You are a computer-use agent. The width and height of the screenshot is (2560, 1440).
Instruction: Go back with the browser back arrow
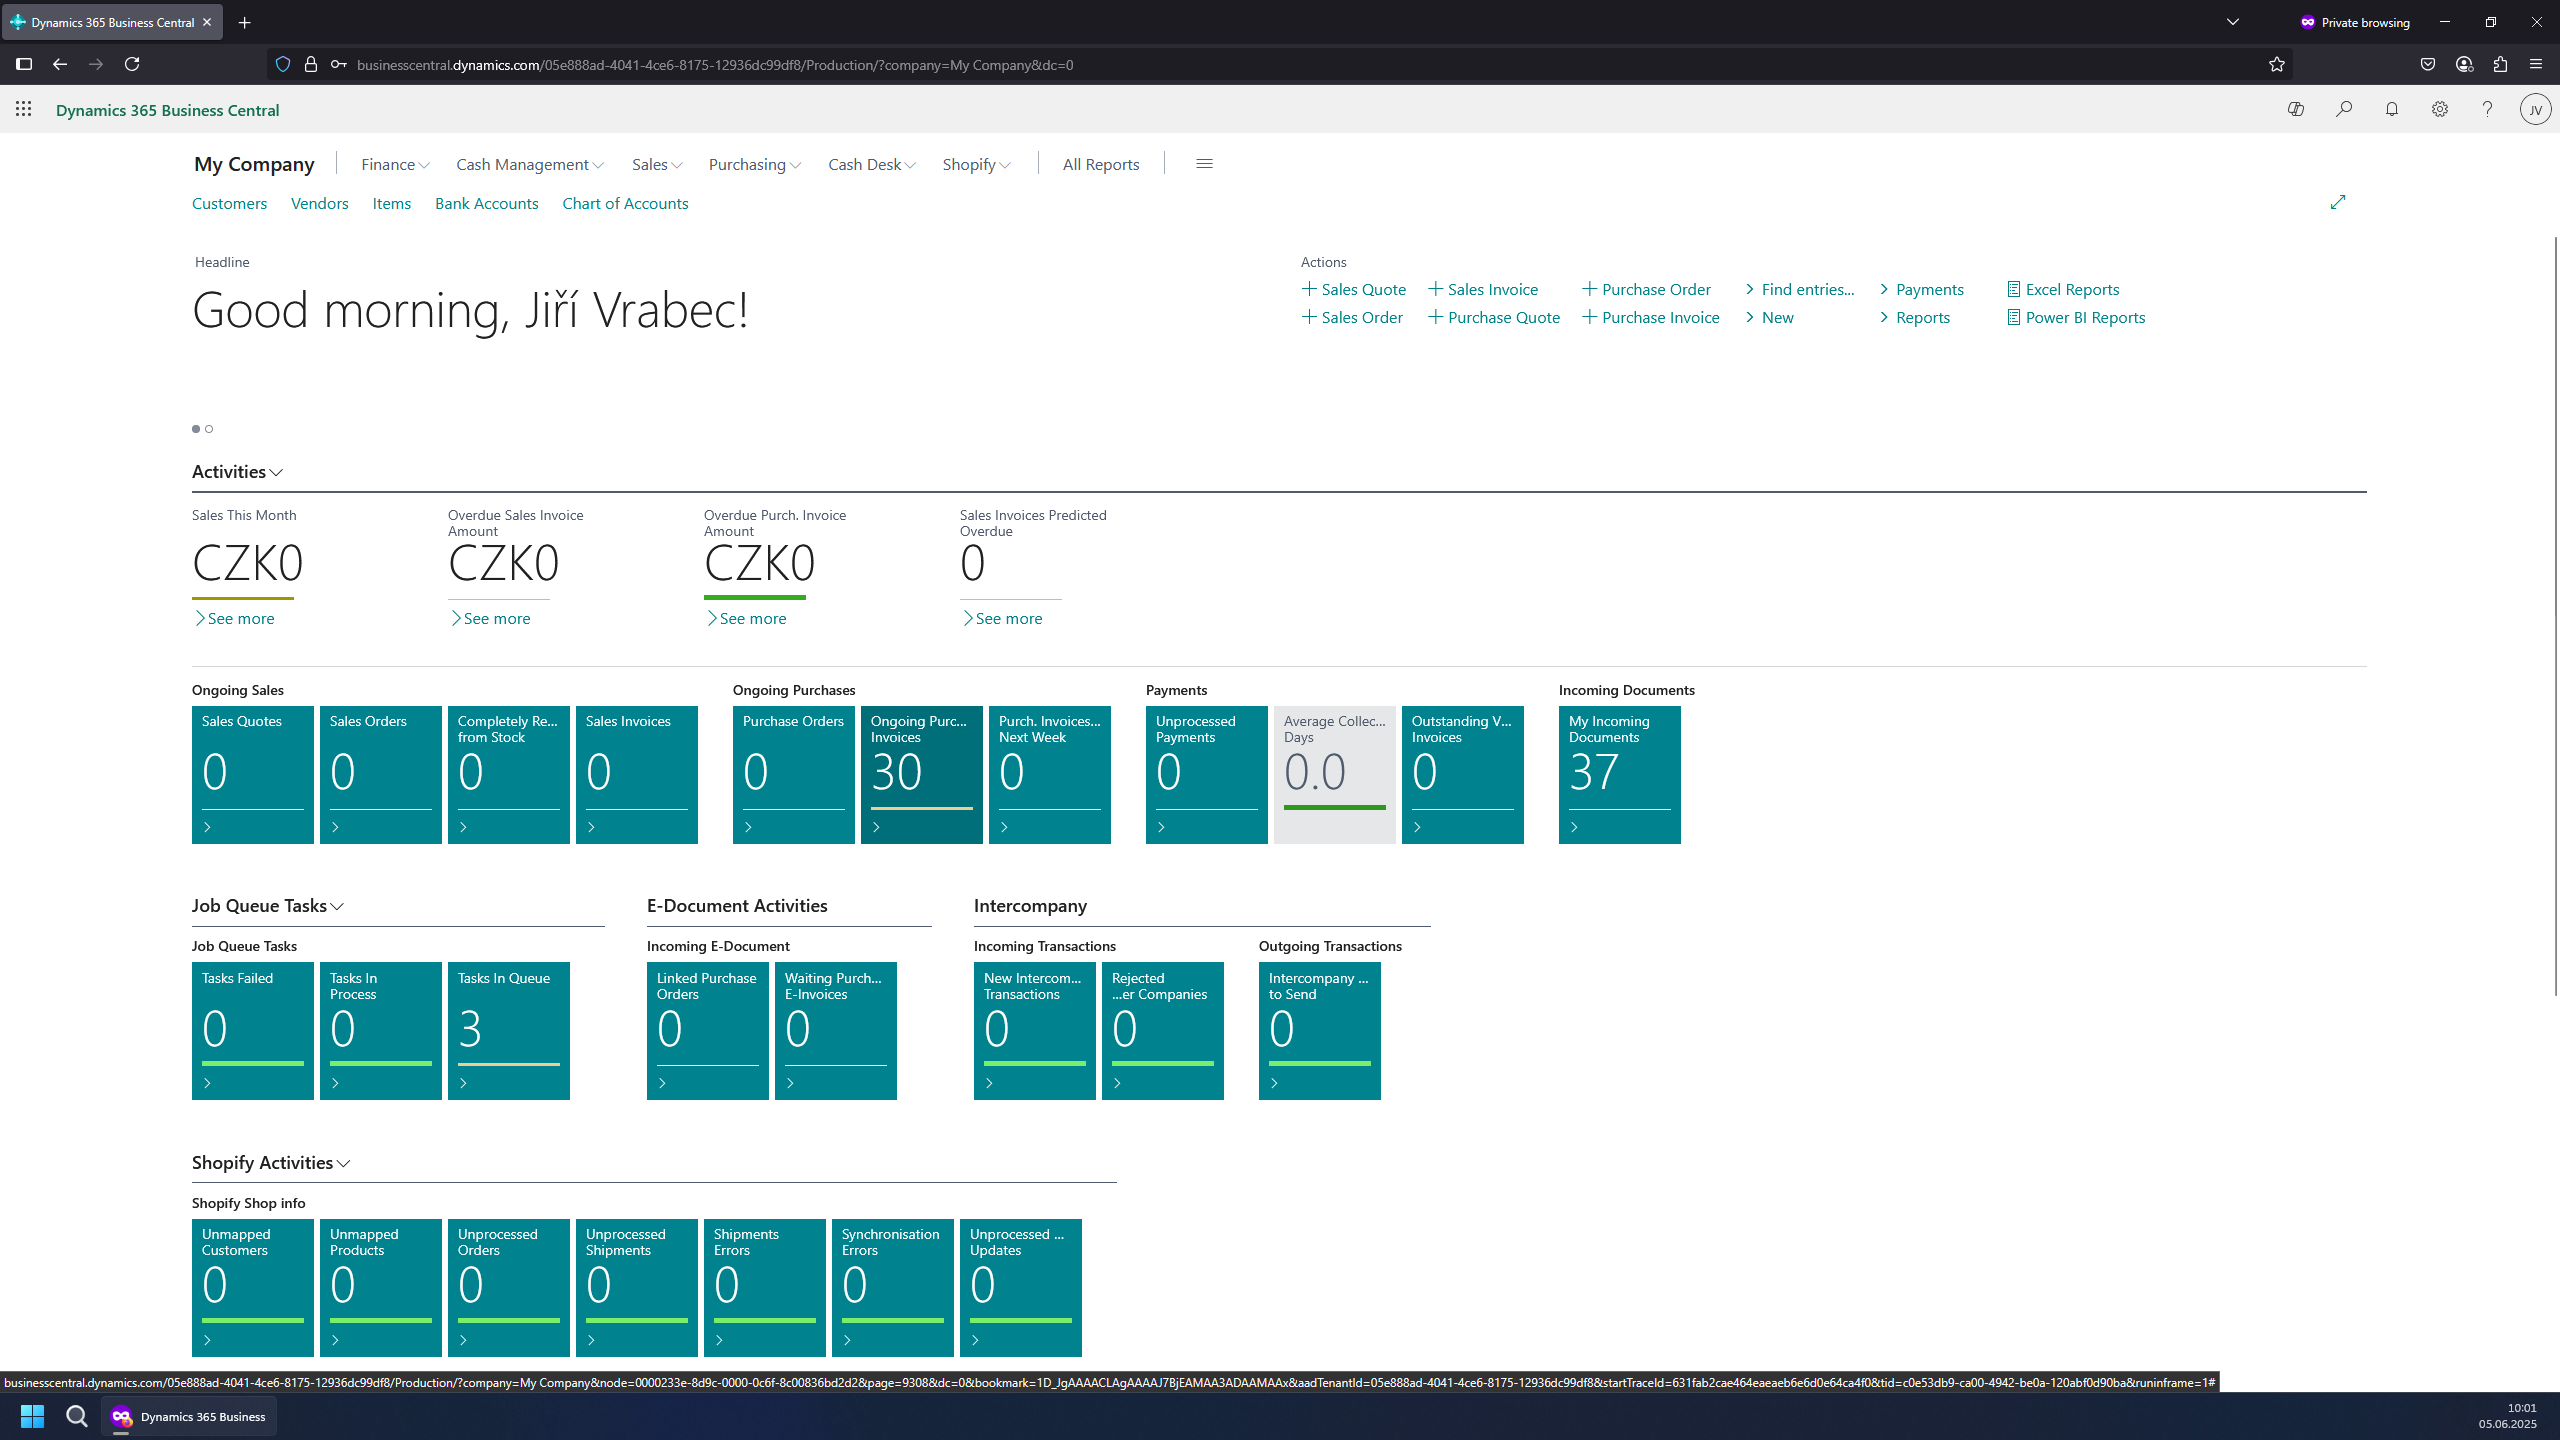pyautogui.click(x=60, y=64)
